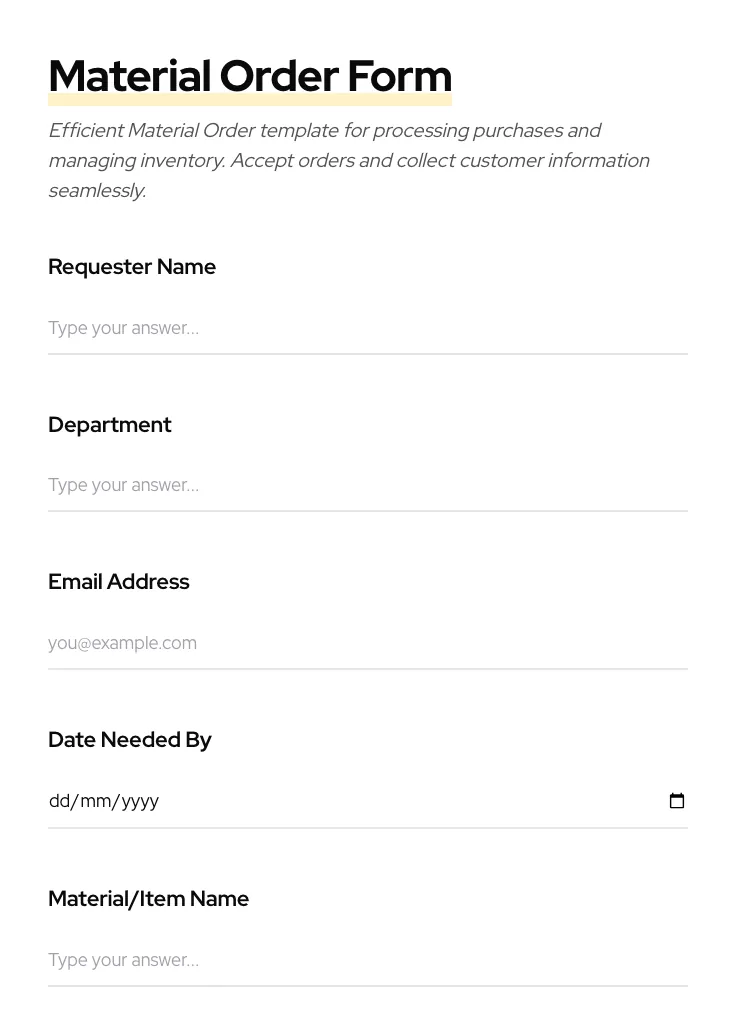Image resolution: width=736 pixels, height=1024 pixels.
Task: Click the word "Form" in the heading
Action: coord(399,76)
